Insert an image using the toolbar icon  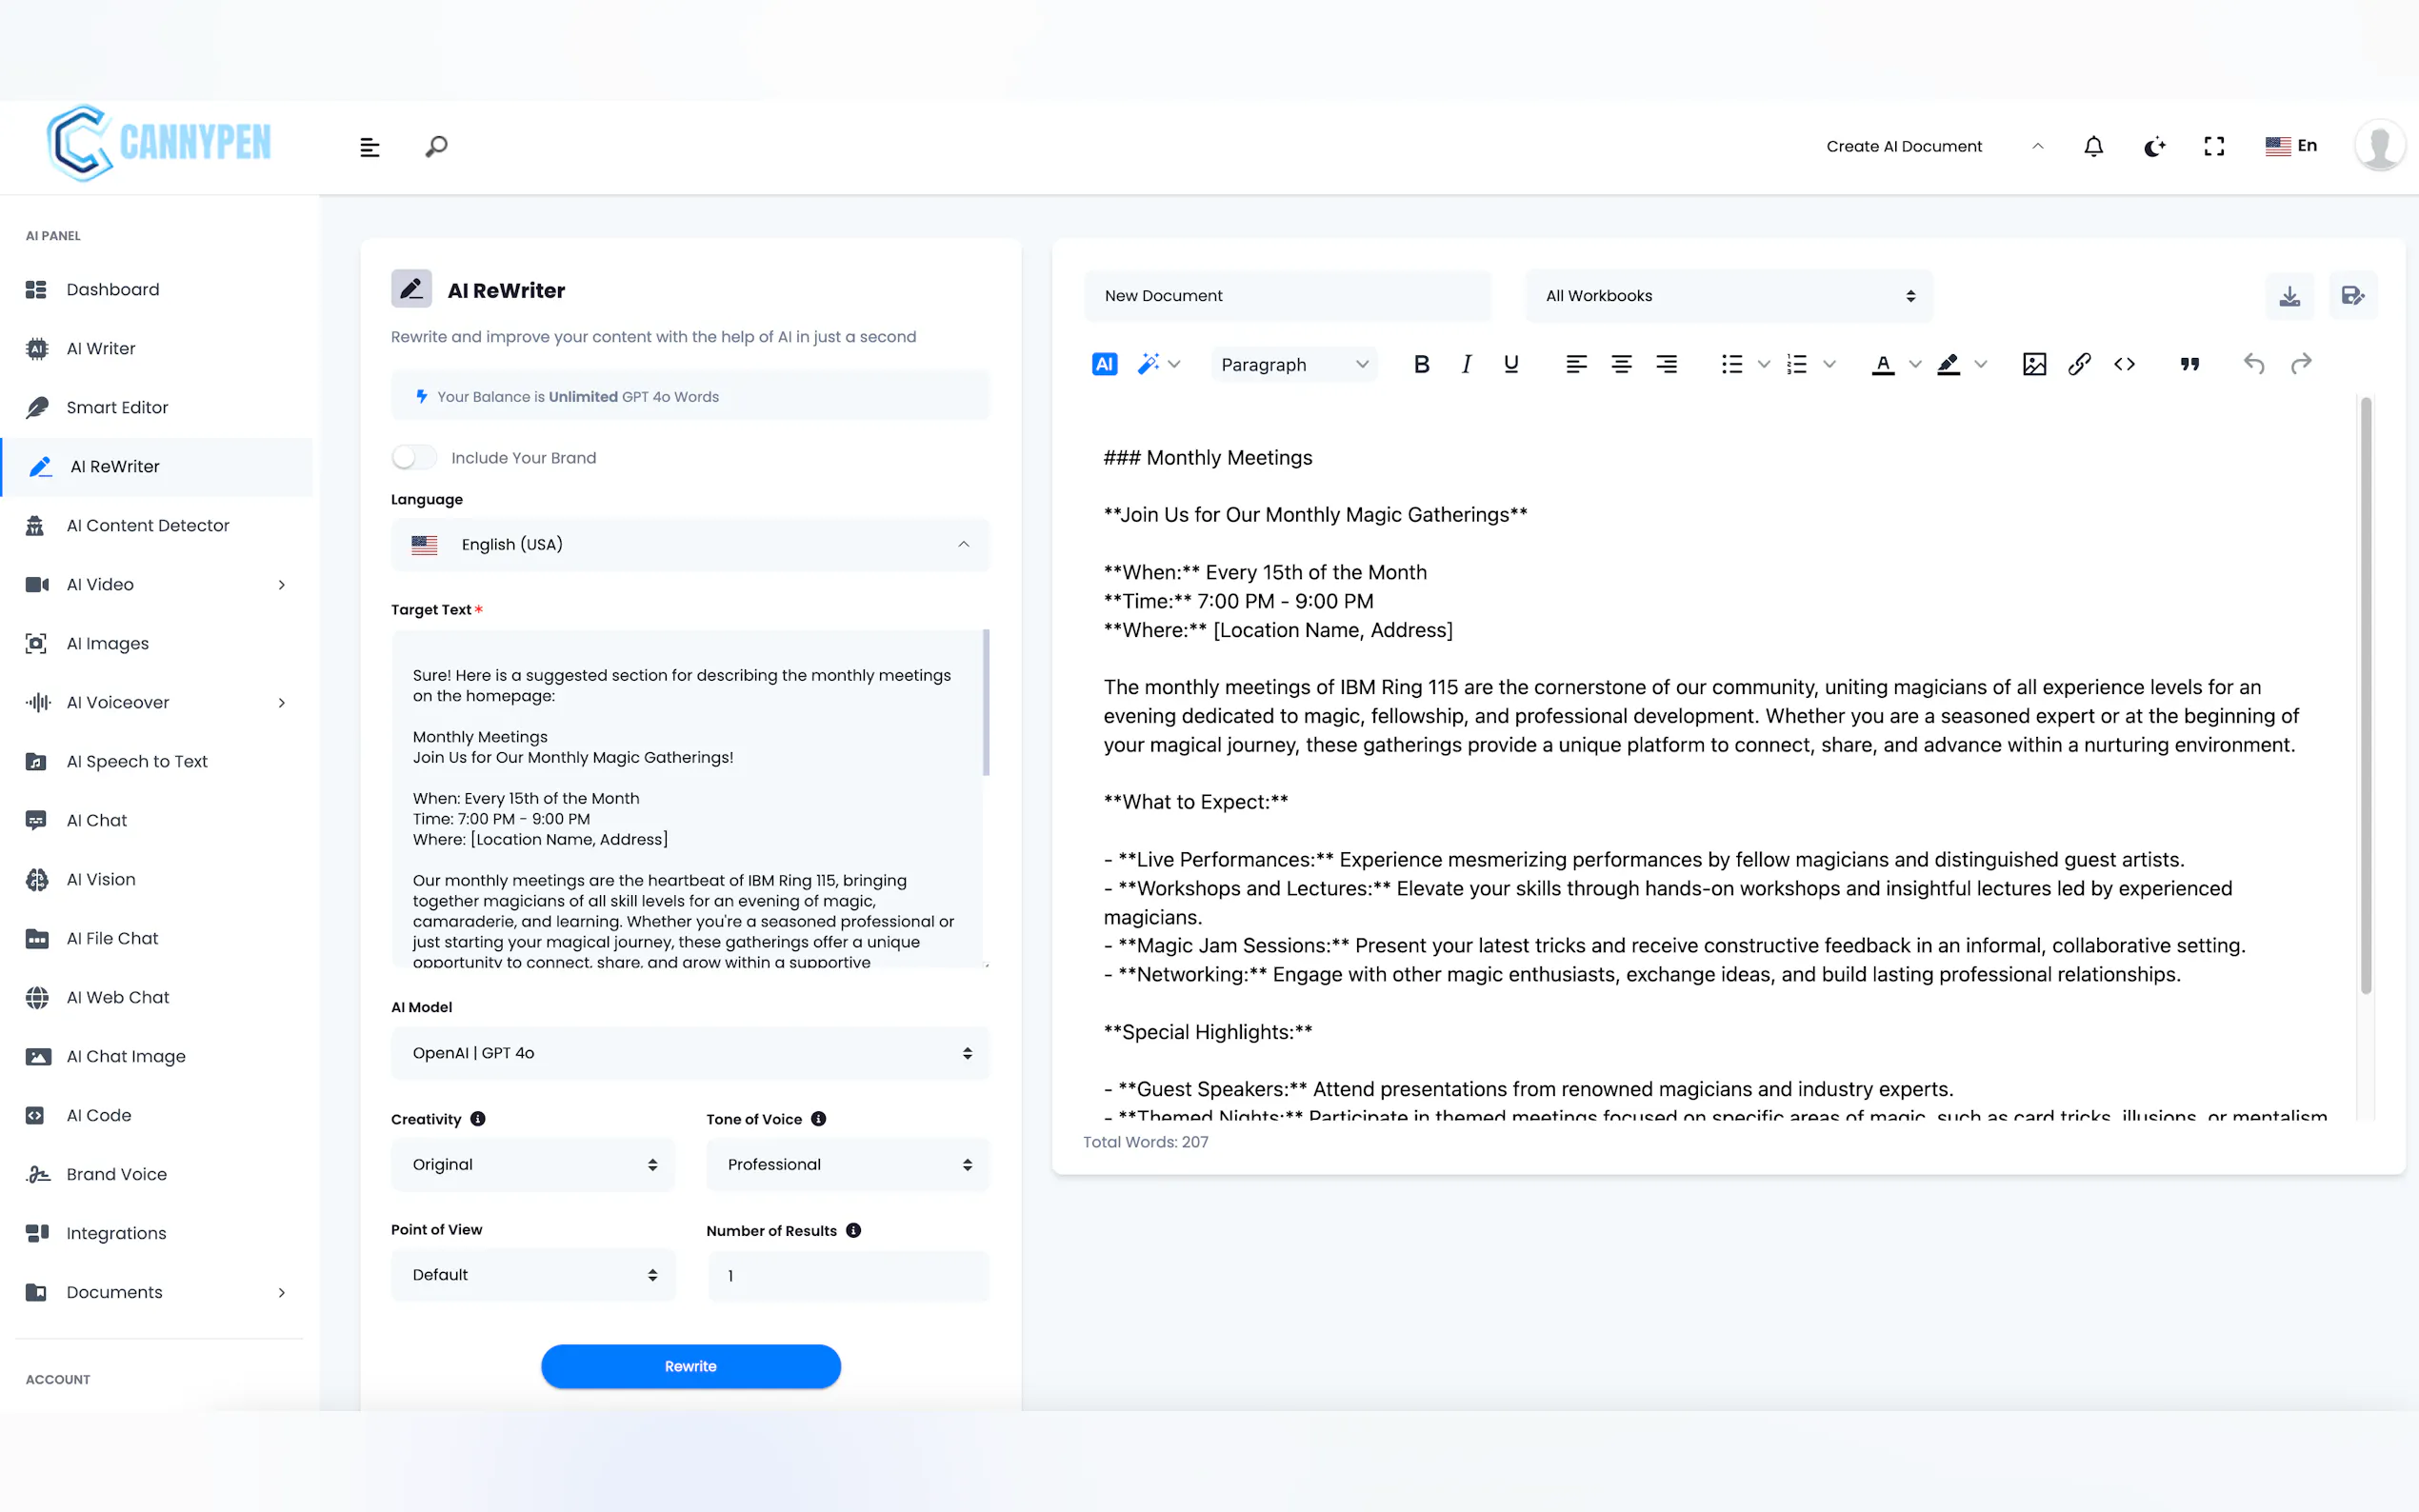[x=2033, y=364]
